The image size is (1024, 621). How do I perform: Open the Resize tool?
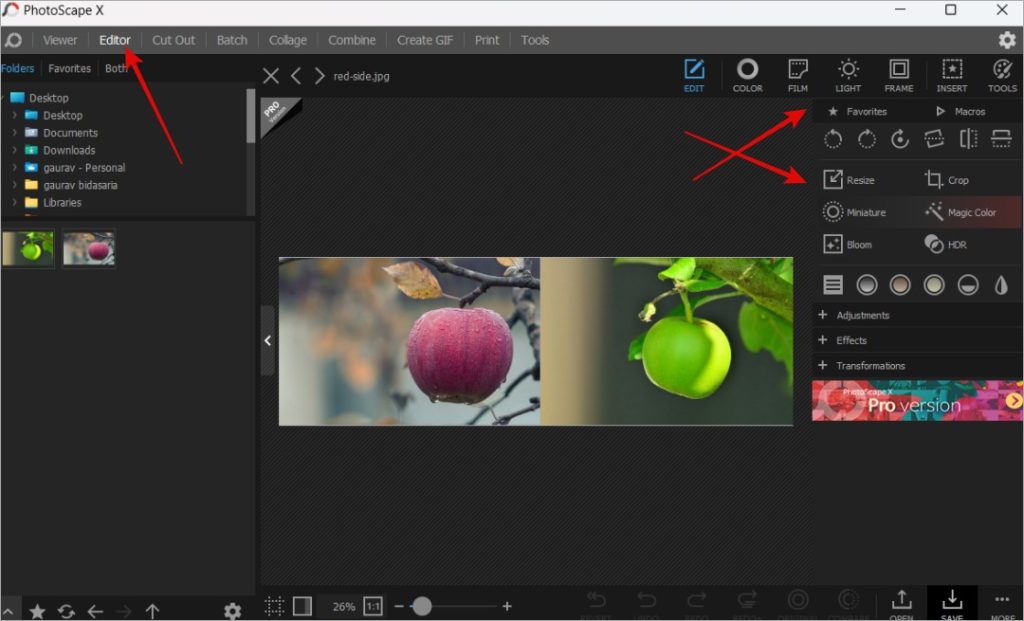click(849, 179)
